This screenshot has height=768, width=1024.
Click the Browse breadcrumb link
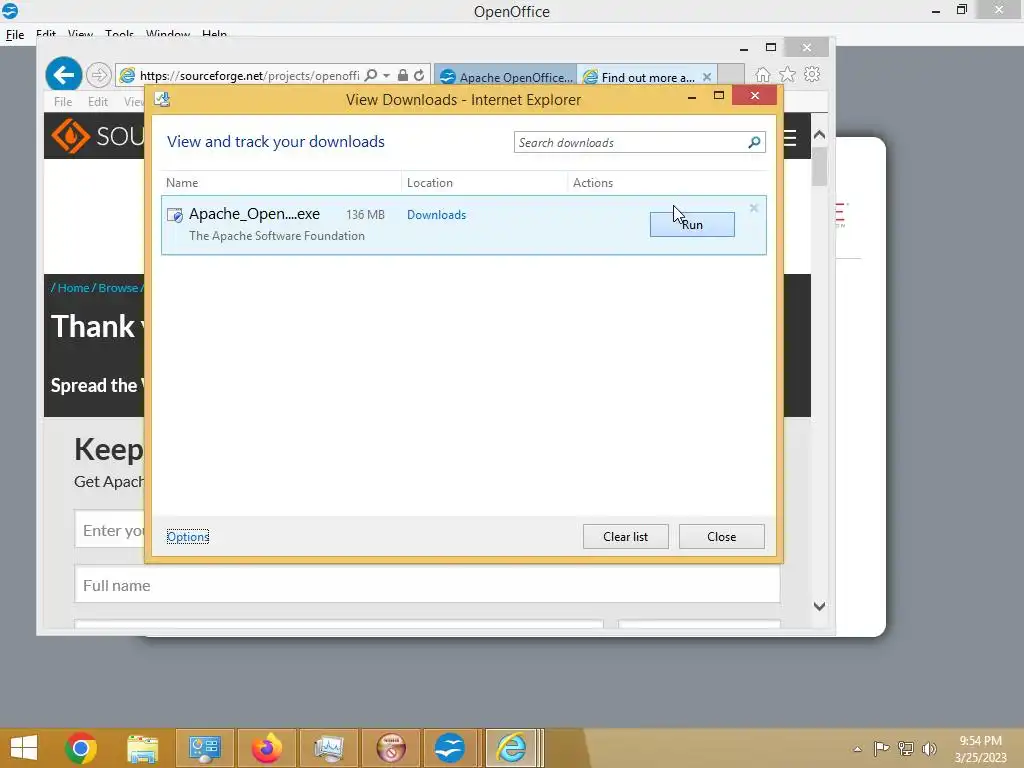pos(118,288)
